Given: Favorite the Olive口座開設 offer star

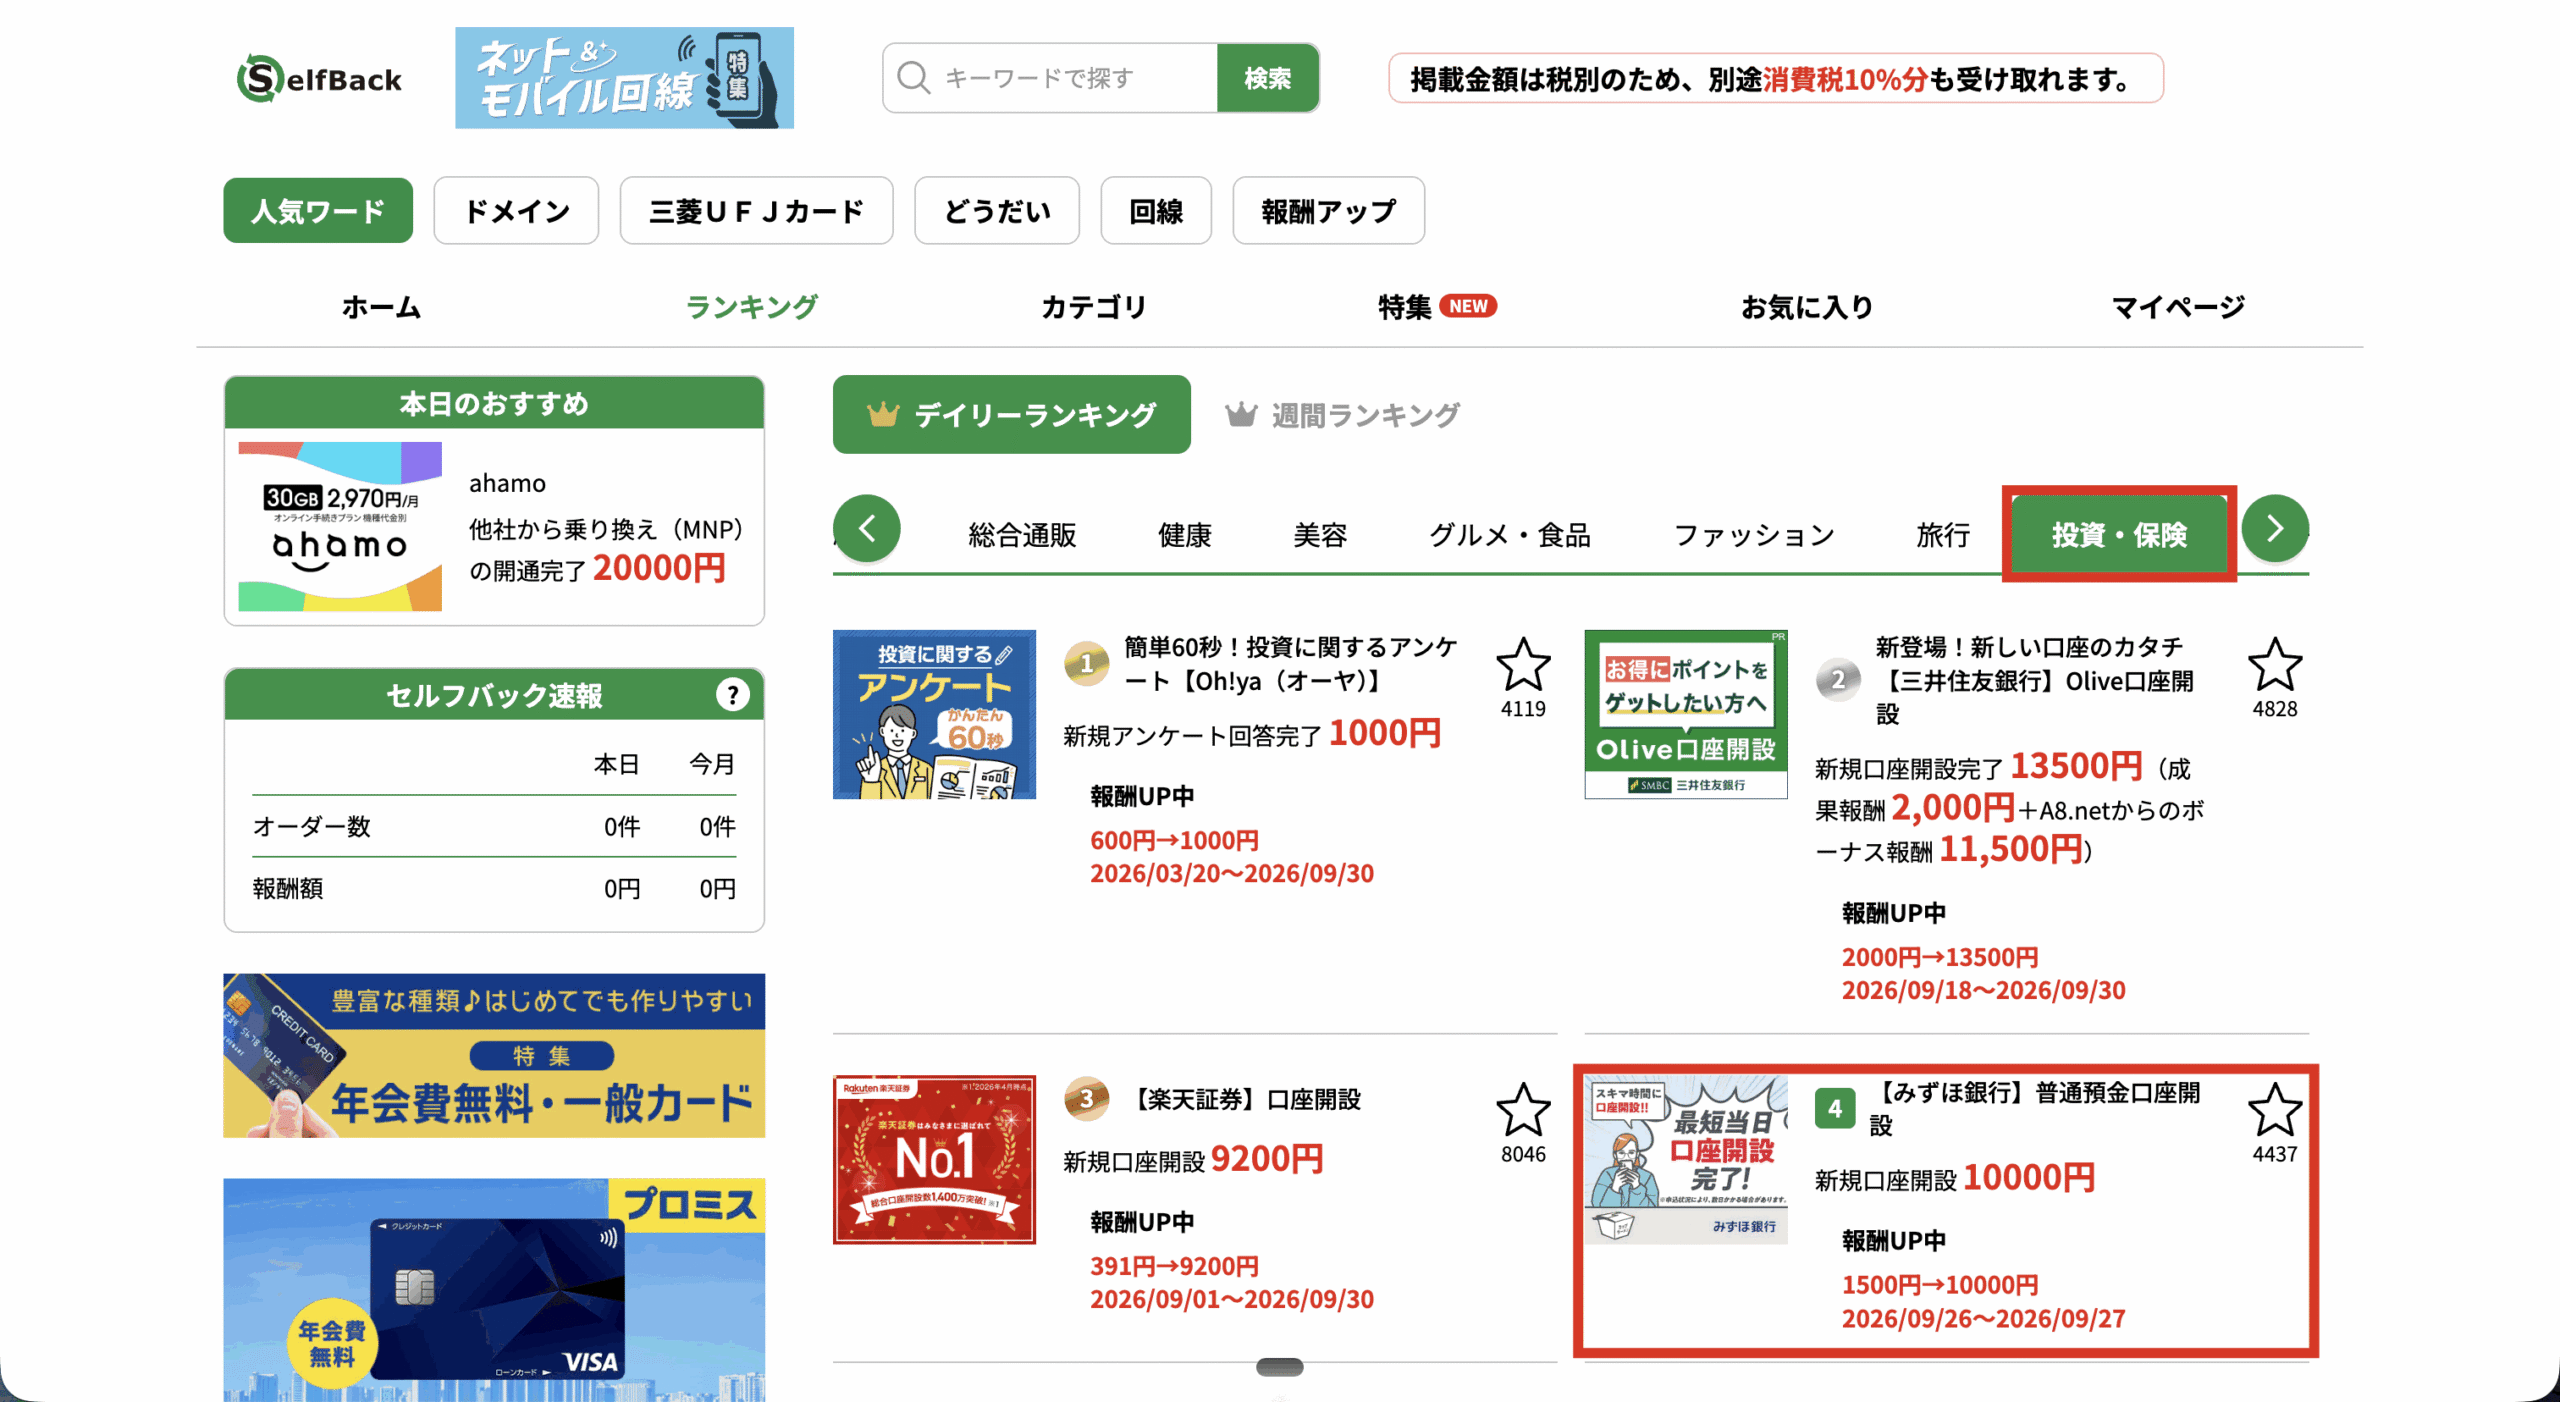Looking at the screenshot, I should [x=2274, y=665].
